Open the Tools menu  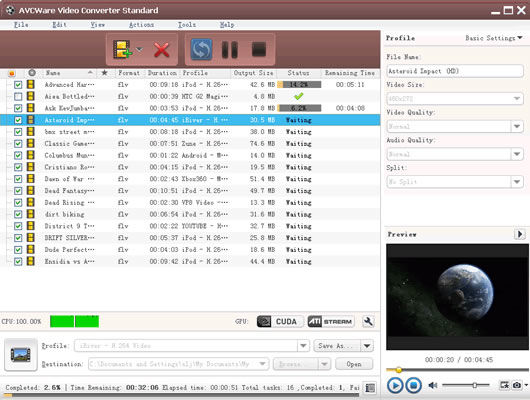(187, 25)
